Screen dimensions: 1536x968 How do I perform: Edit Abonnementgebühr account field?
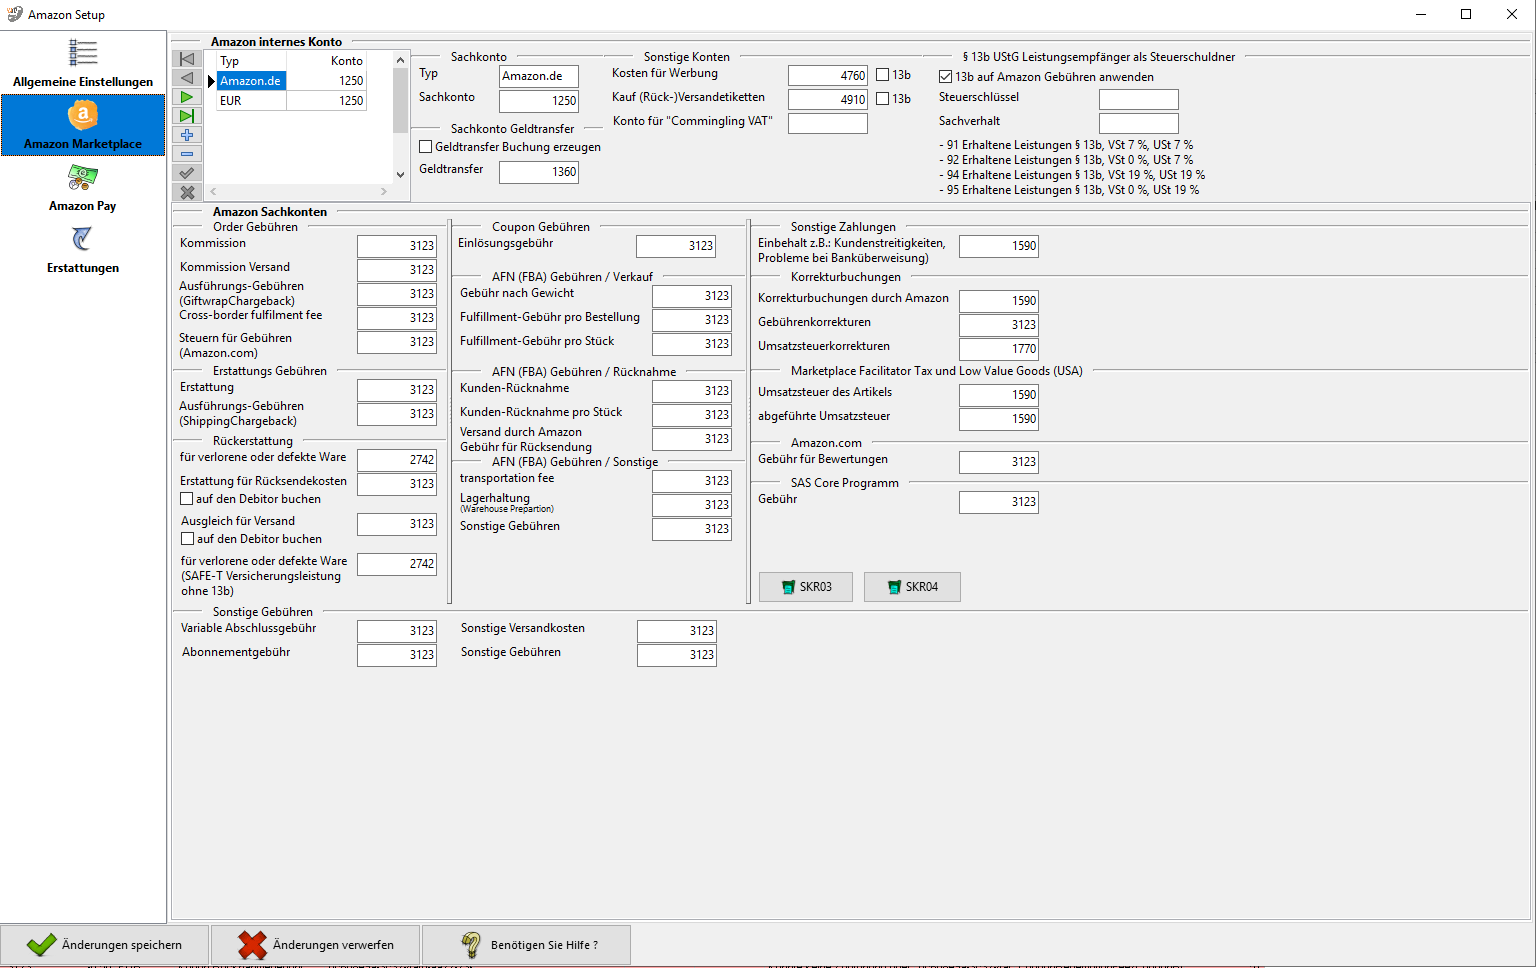pos(397,655)
